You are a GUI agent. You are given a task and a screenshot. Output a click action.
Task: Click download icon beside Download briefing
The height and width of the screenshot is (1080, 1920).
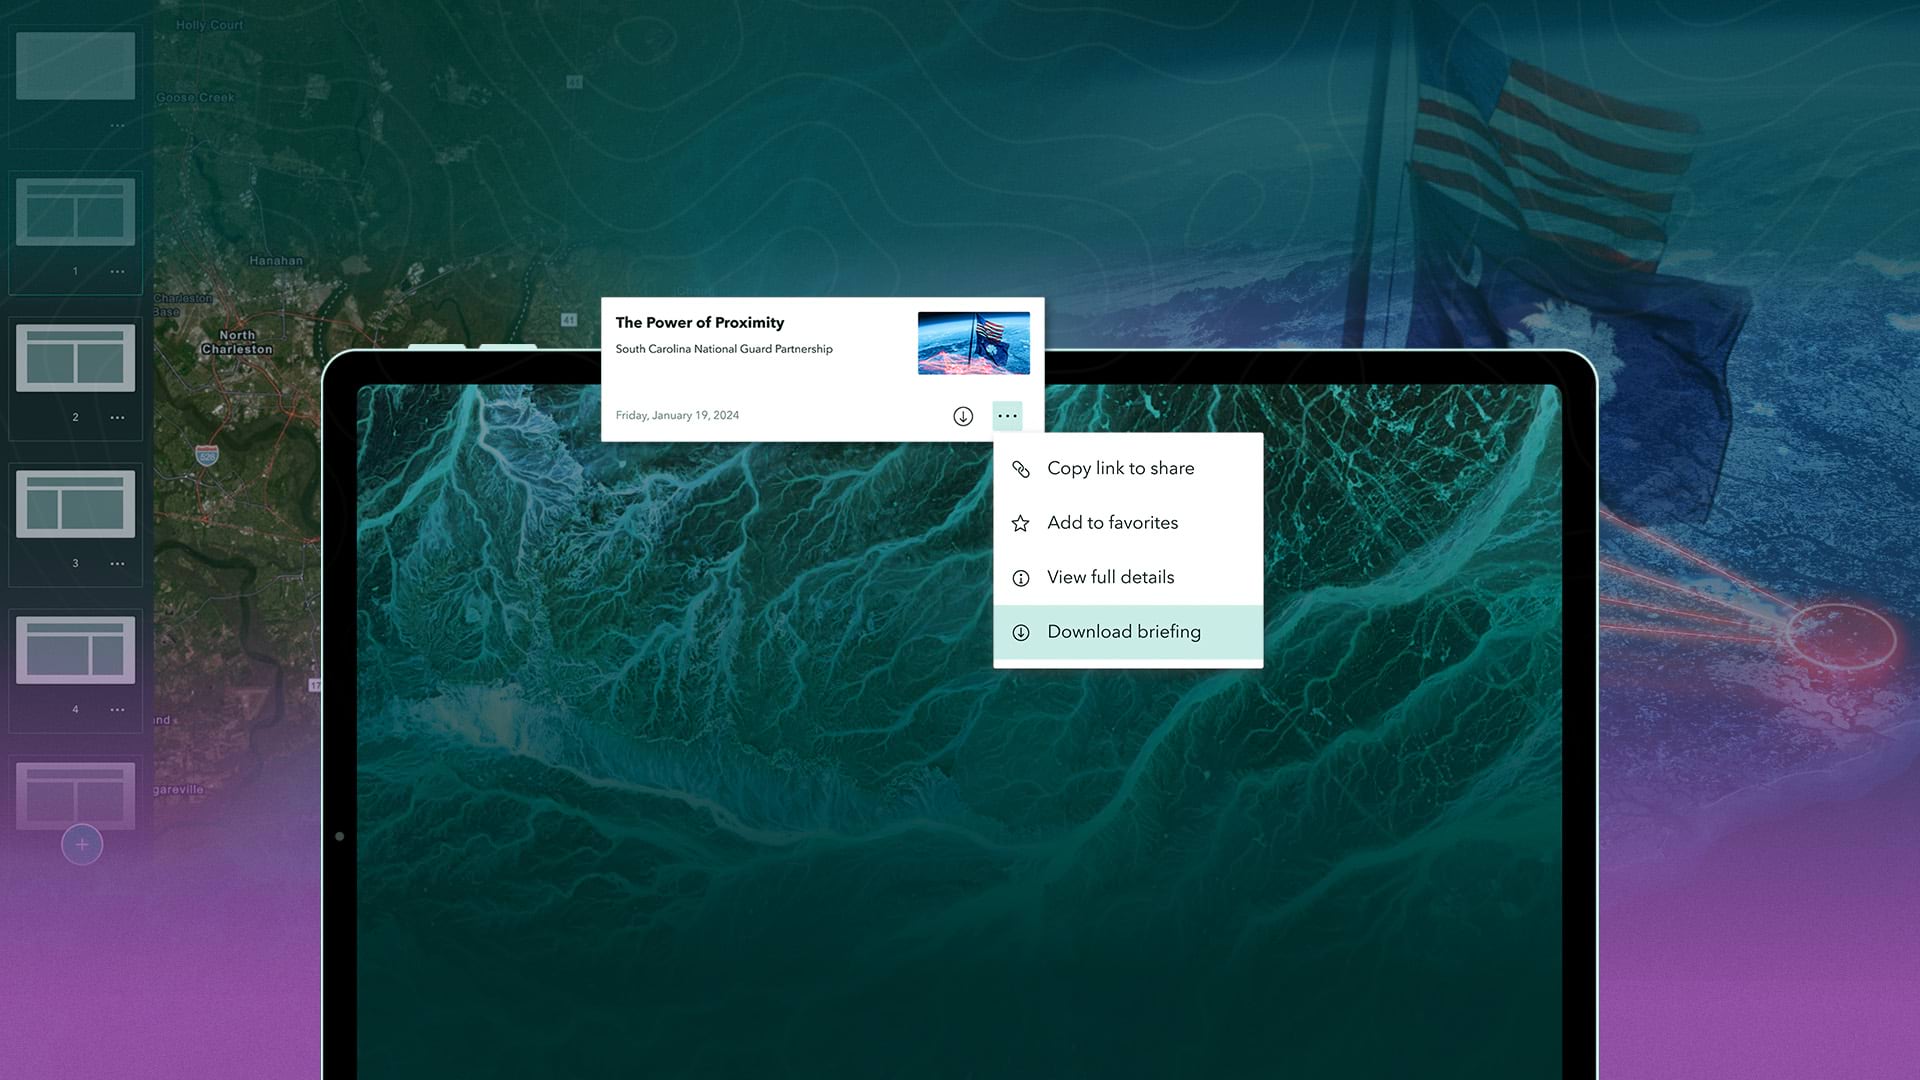(x=1021, y=633)
